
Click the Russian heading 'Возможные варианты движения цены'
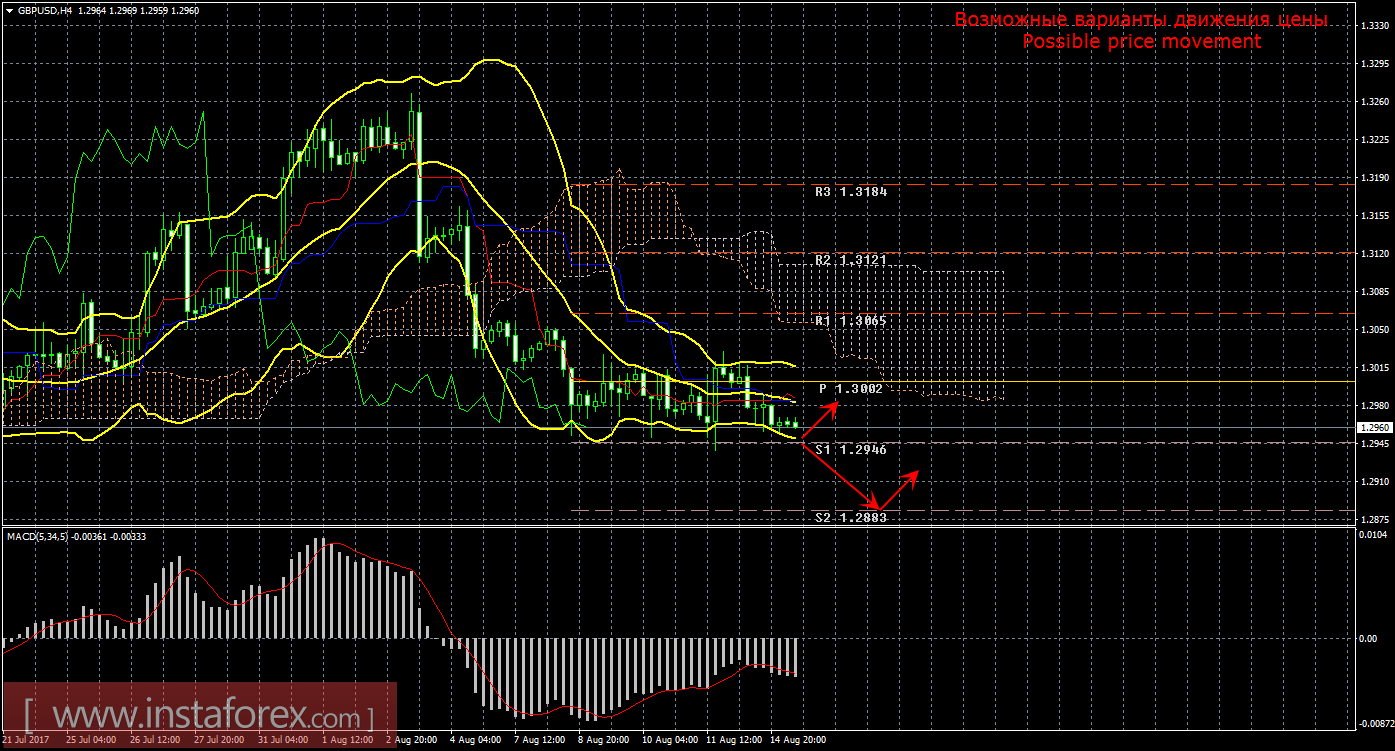pyautogui.click(x=1141, y=19)
